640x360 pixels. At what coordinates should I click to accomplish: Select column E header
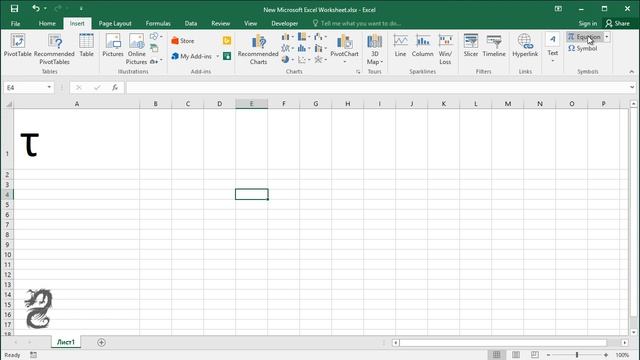click(x=251, y=104)
